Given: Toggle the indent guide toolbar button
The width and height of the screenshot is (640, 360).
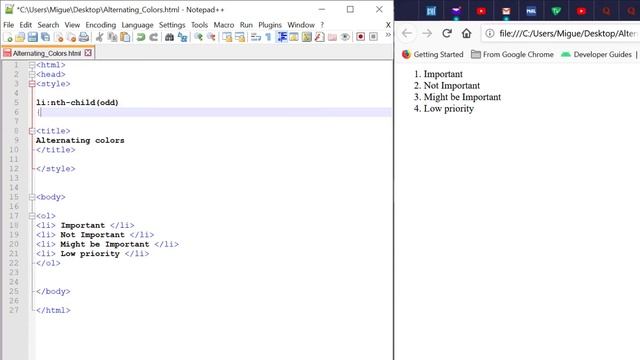Looking at the screenshot, I should pyautogui.click(x=282, y=37).
